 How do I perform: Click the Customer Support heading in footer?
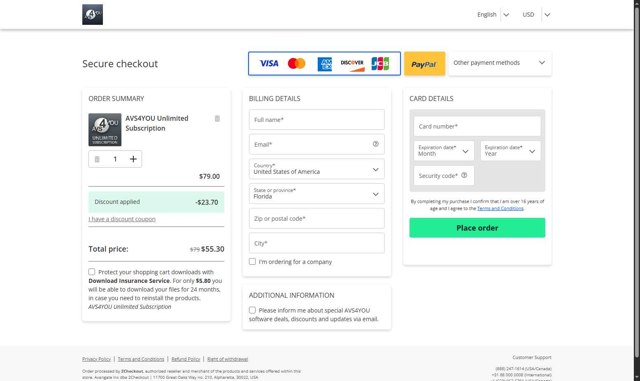532,357
